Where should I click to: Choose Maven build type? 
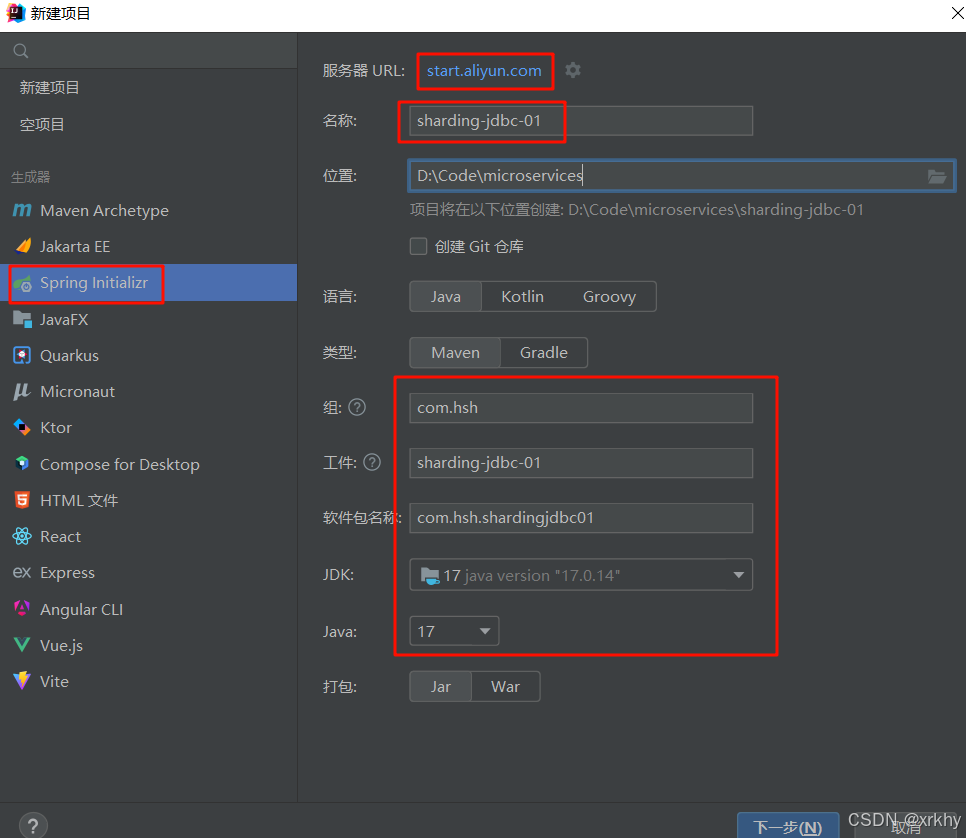[x=455, y=352]
